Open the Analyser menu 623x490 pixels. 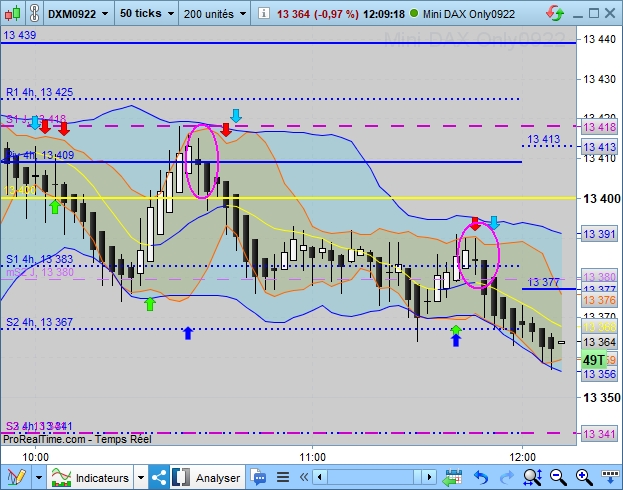click(x=207, y=477)
